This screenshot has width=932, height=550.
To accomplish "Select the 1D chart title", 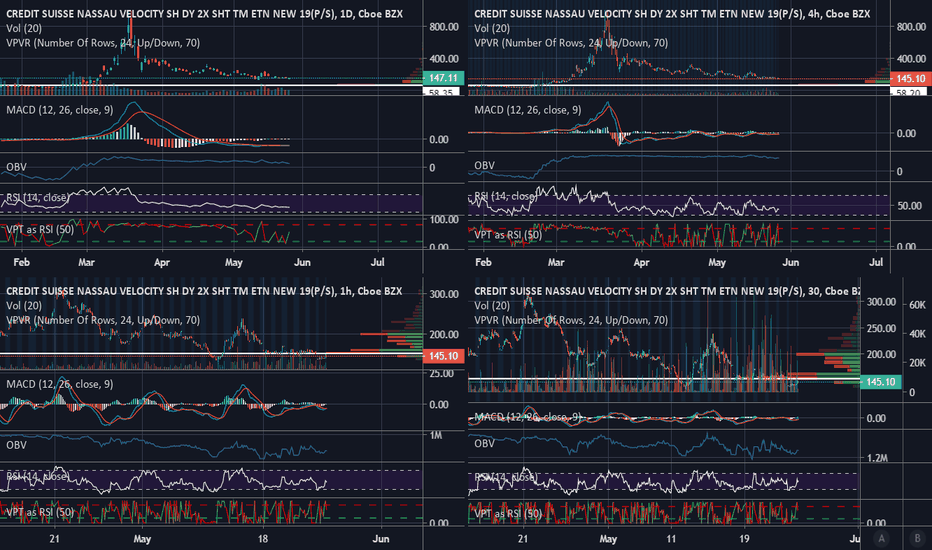I will 204,14.
